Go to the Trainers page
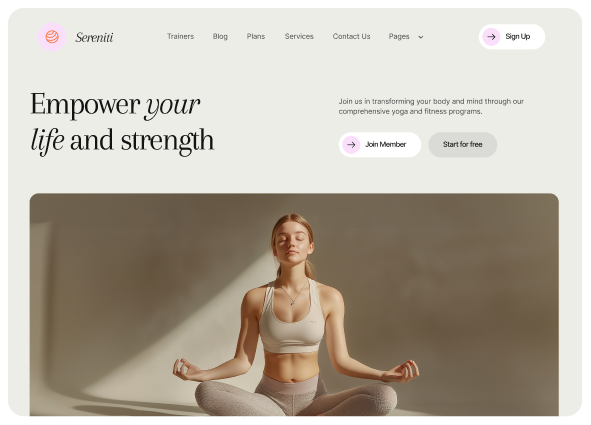591x425 pixels. click(x=181, y=37)
